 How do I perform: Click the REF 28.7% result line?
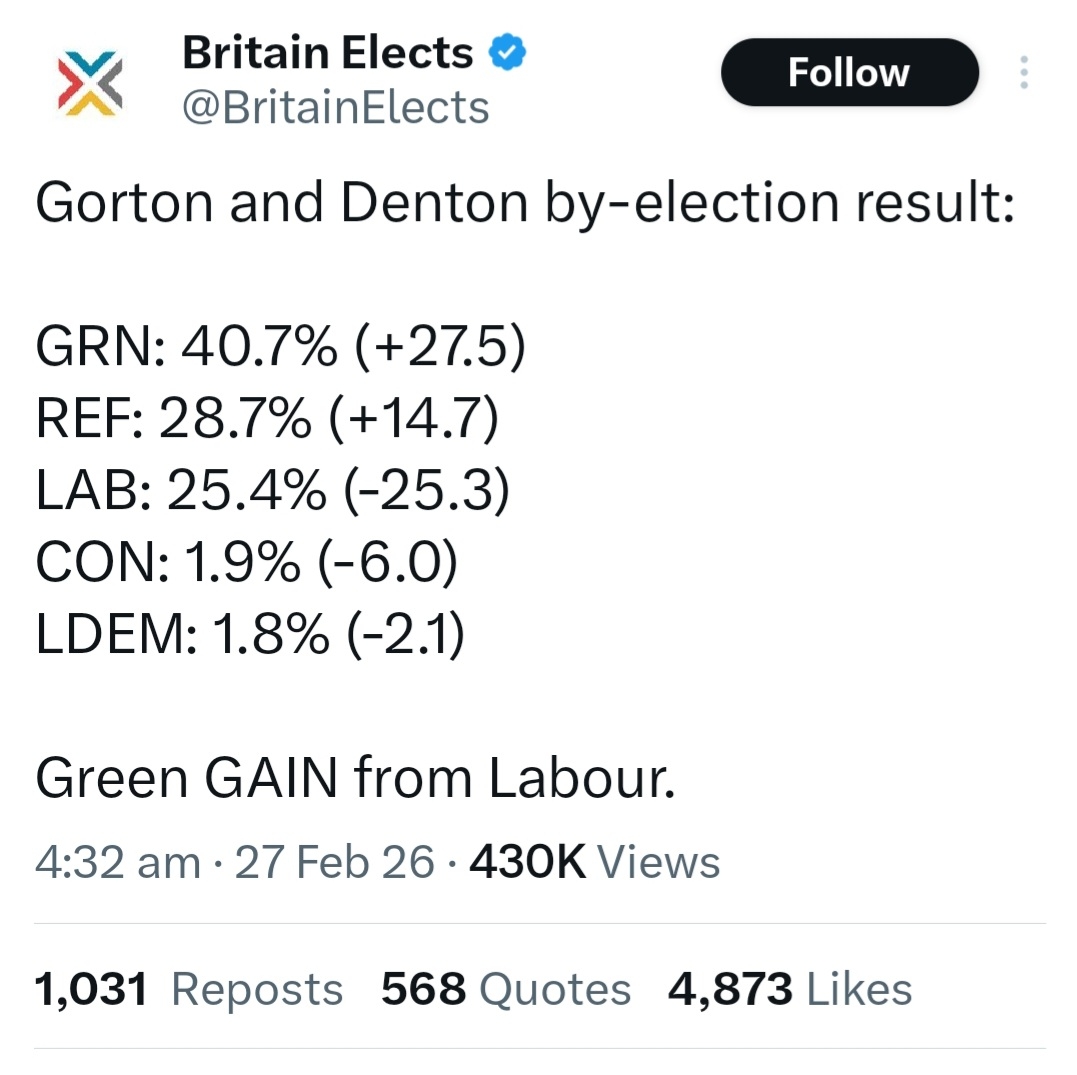266,420
